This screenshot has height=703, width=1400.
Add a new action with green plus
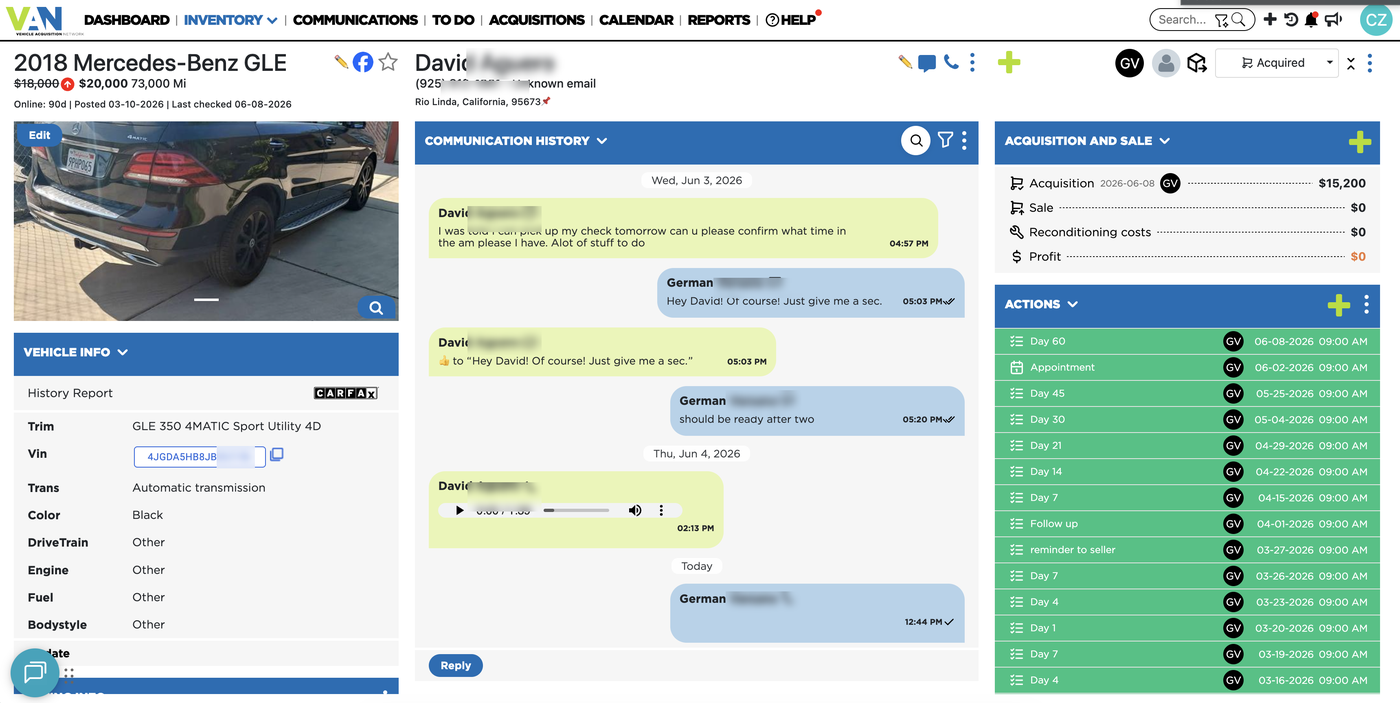click(x=1339, y=305)
